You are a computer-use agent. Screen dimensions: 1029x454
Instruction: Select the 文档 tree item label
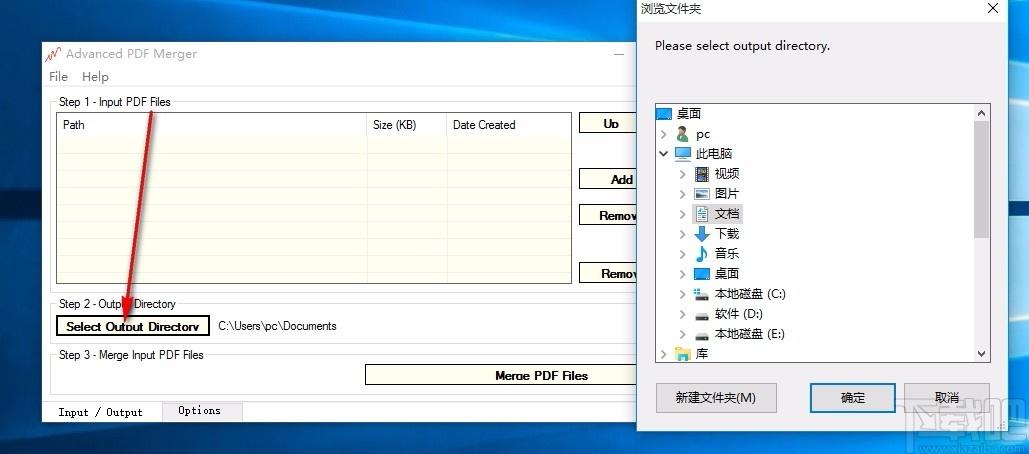tap(727, 214)
